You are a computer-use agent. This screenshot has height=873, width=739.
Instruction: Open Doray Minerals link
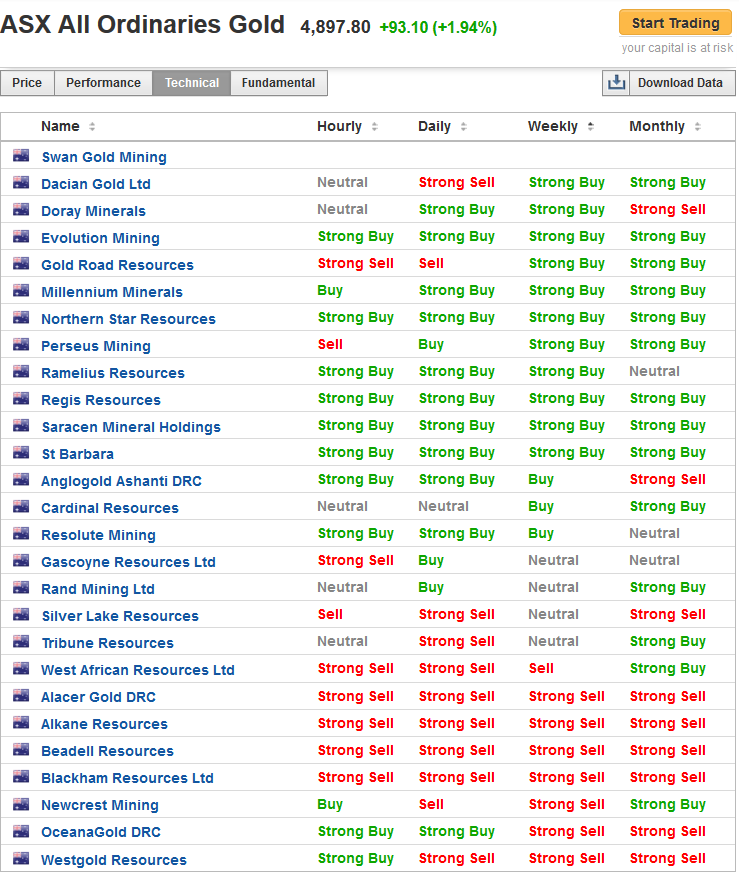click(x=94, y=212)
